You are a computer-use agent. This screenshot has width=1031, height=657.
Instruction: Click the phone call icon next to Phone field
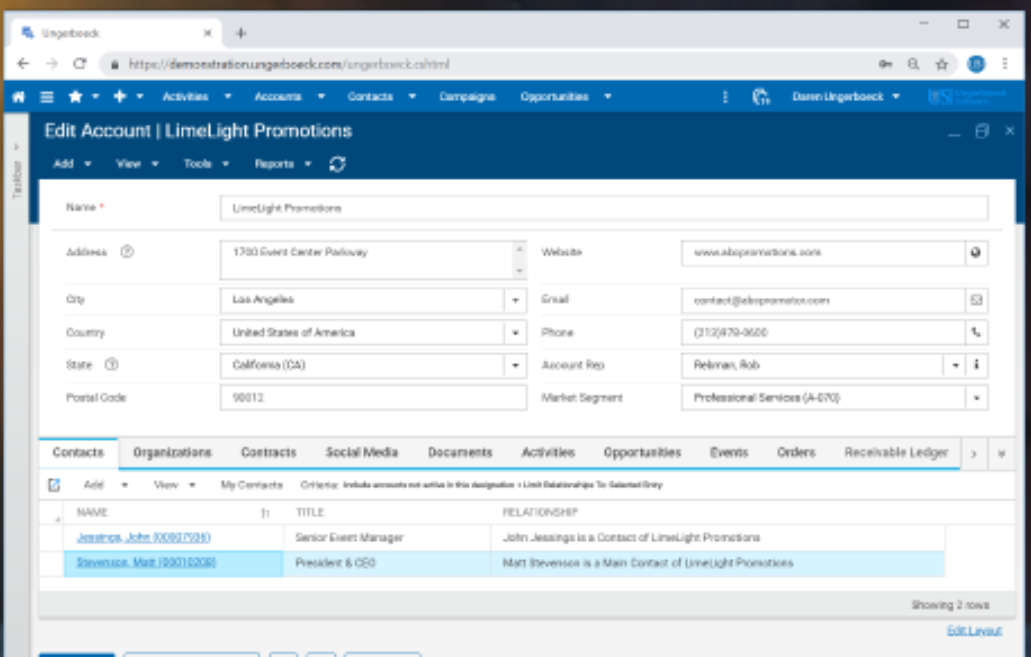pyautogui.click(x=976, y=333)
